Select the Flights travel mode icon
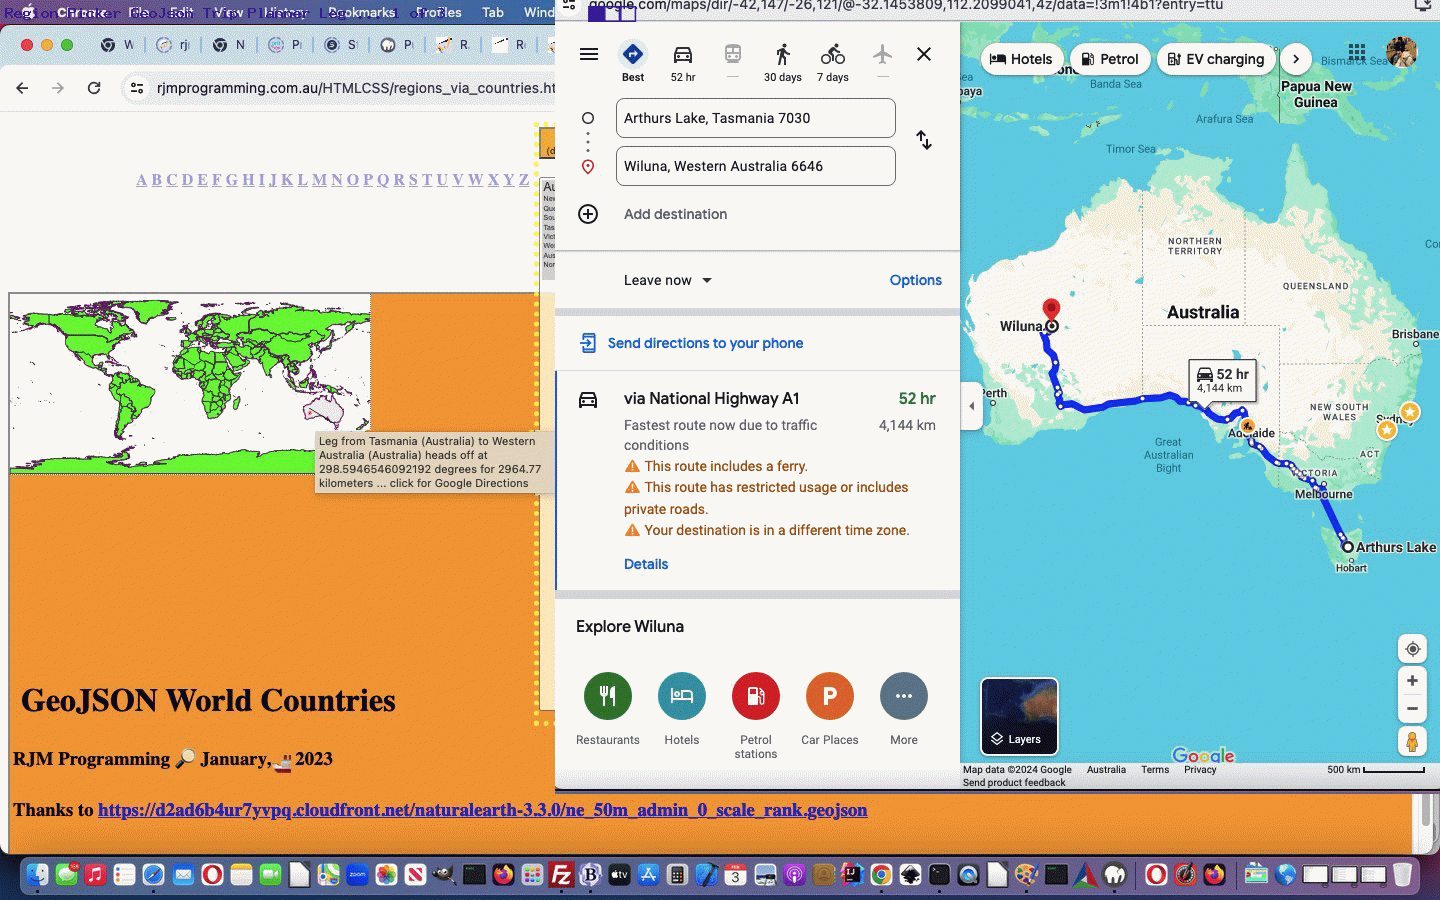This screenshot has width=1440, height=900. (882, 54)
